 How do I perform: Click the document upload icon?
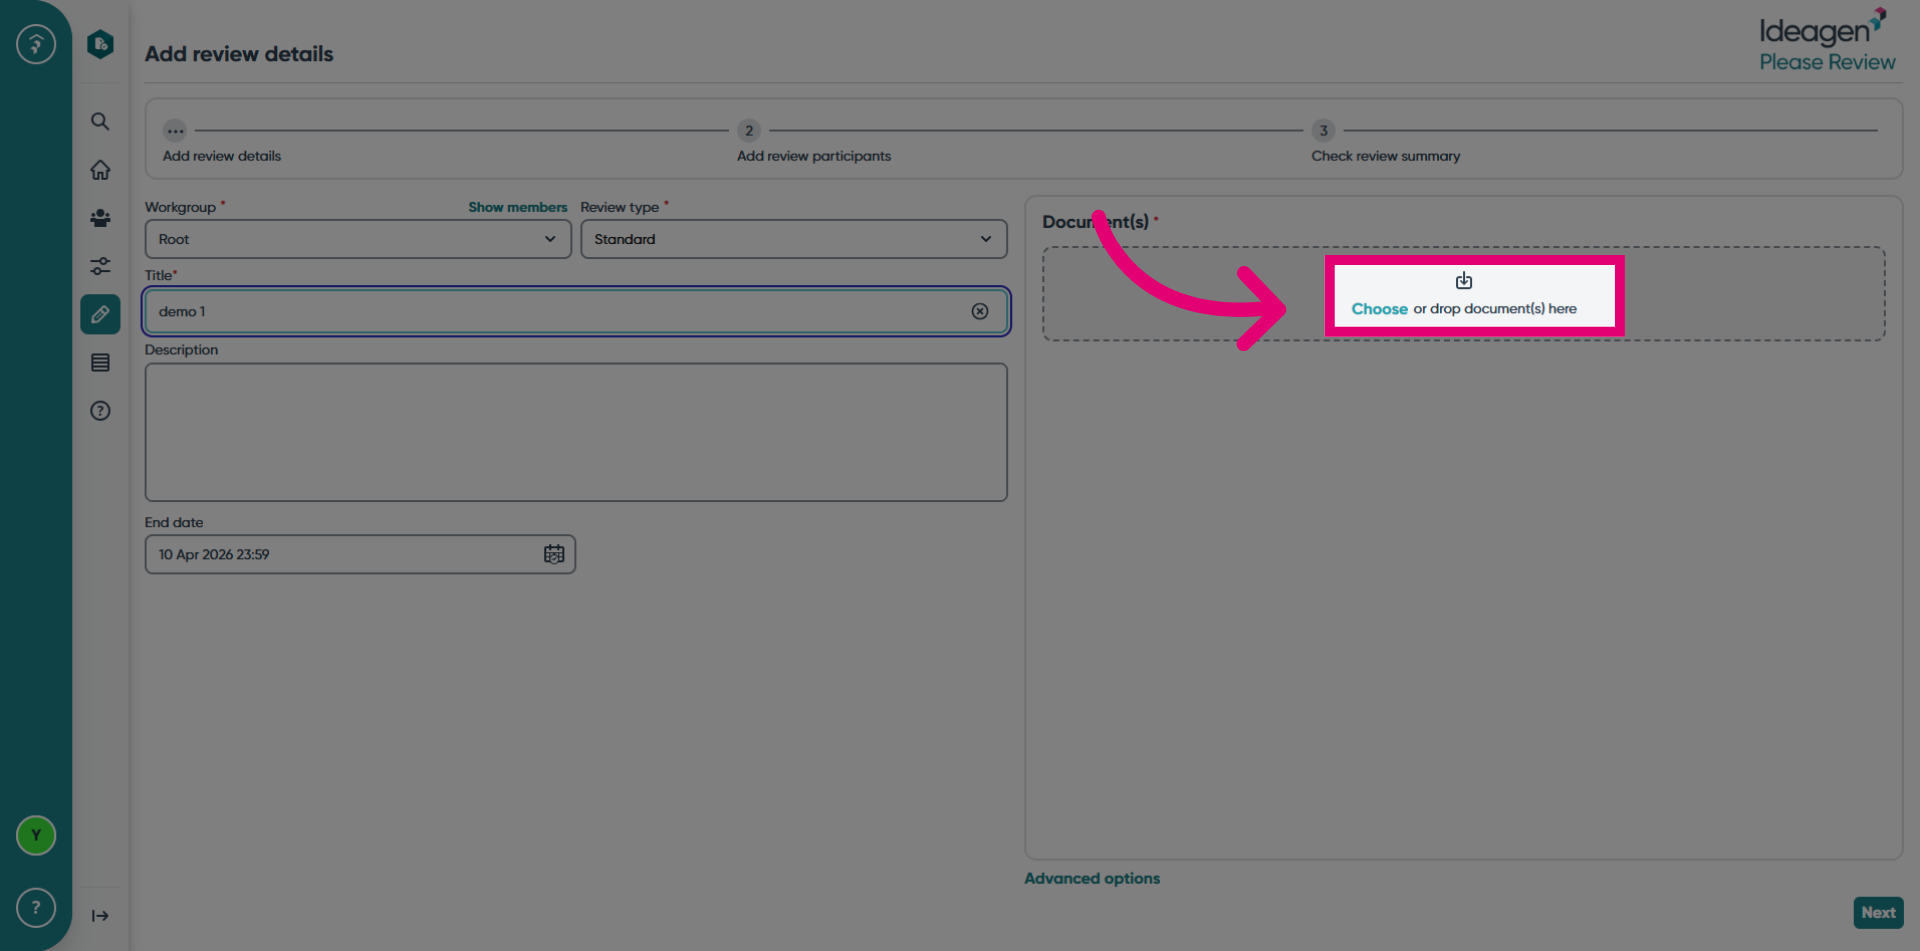(1464, 281)
